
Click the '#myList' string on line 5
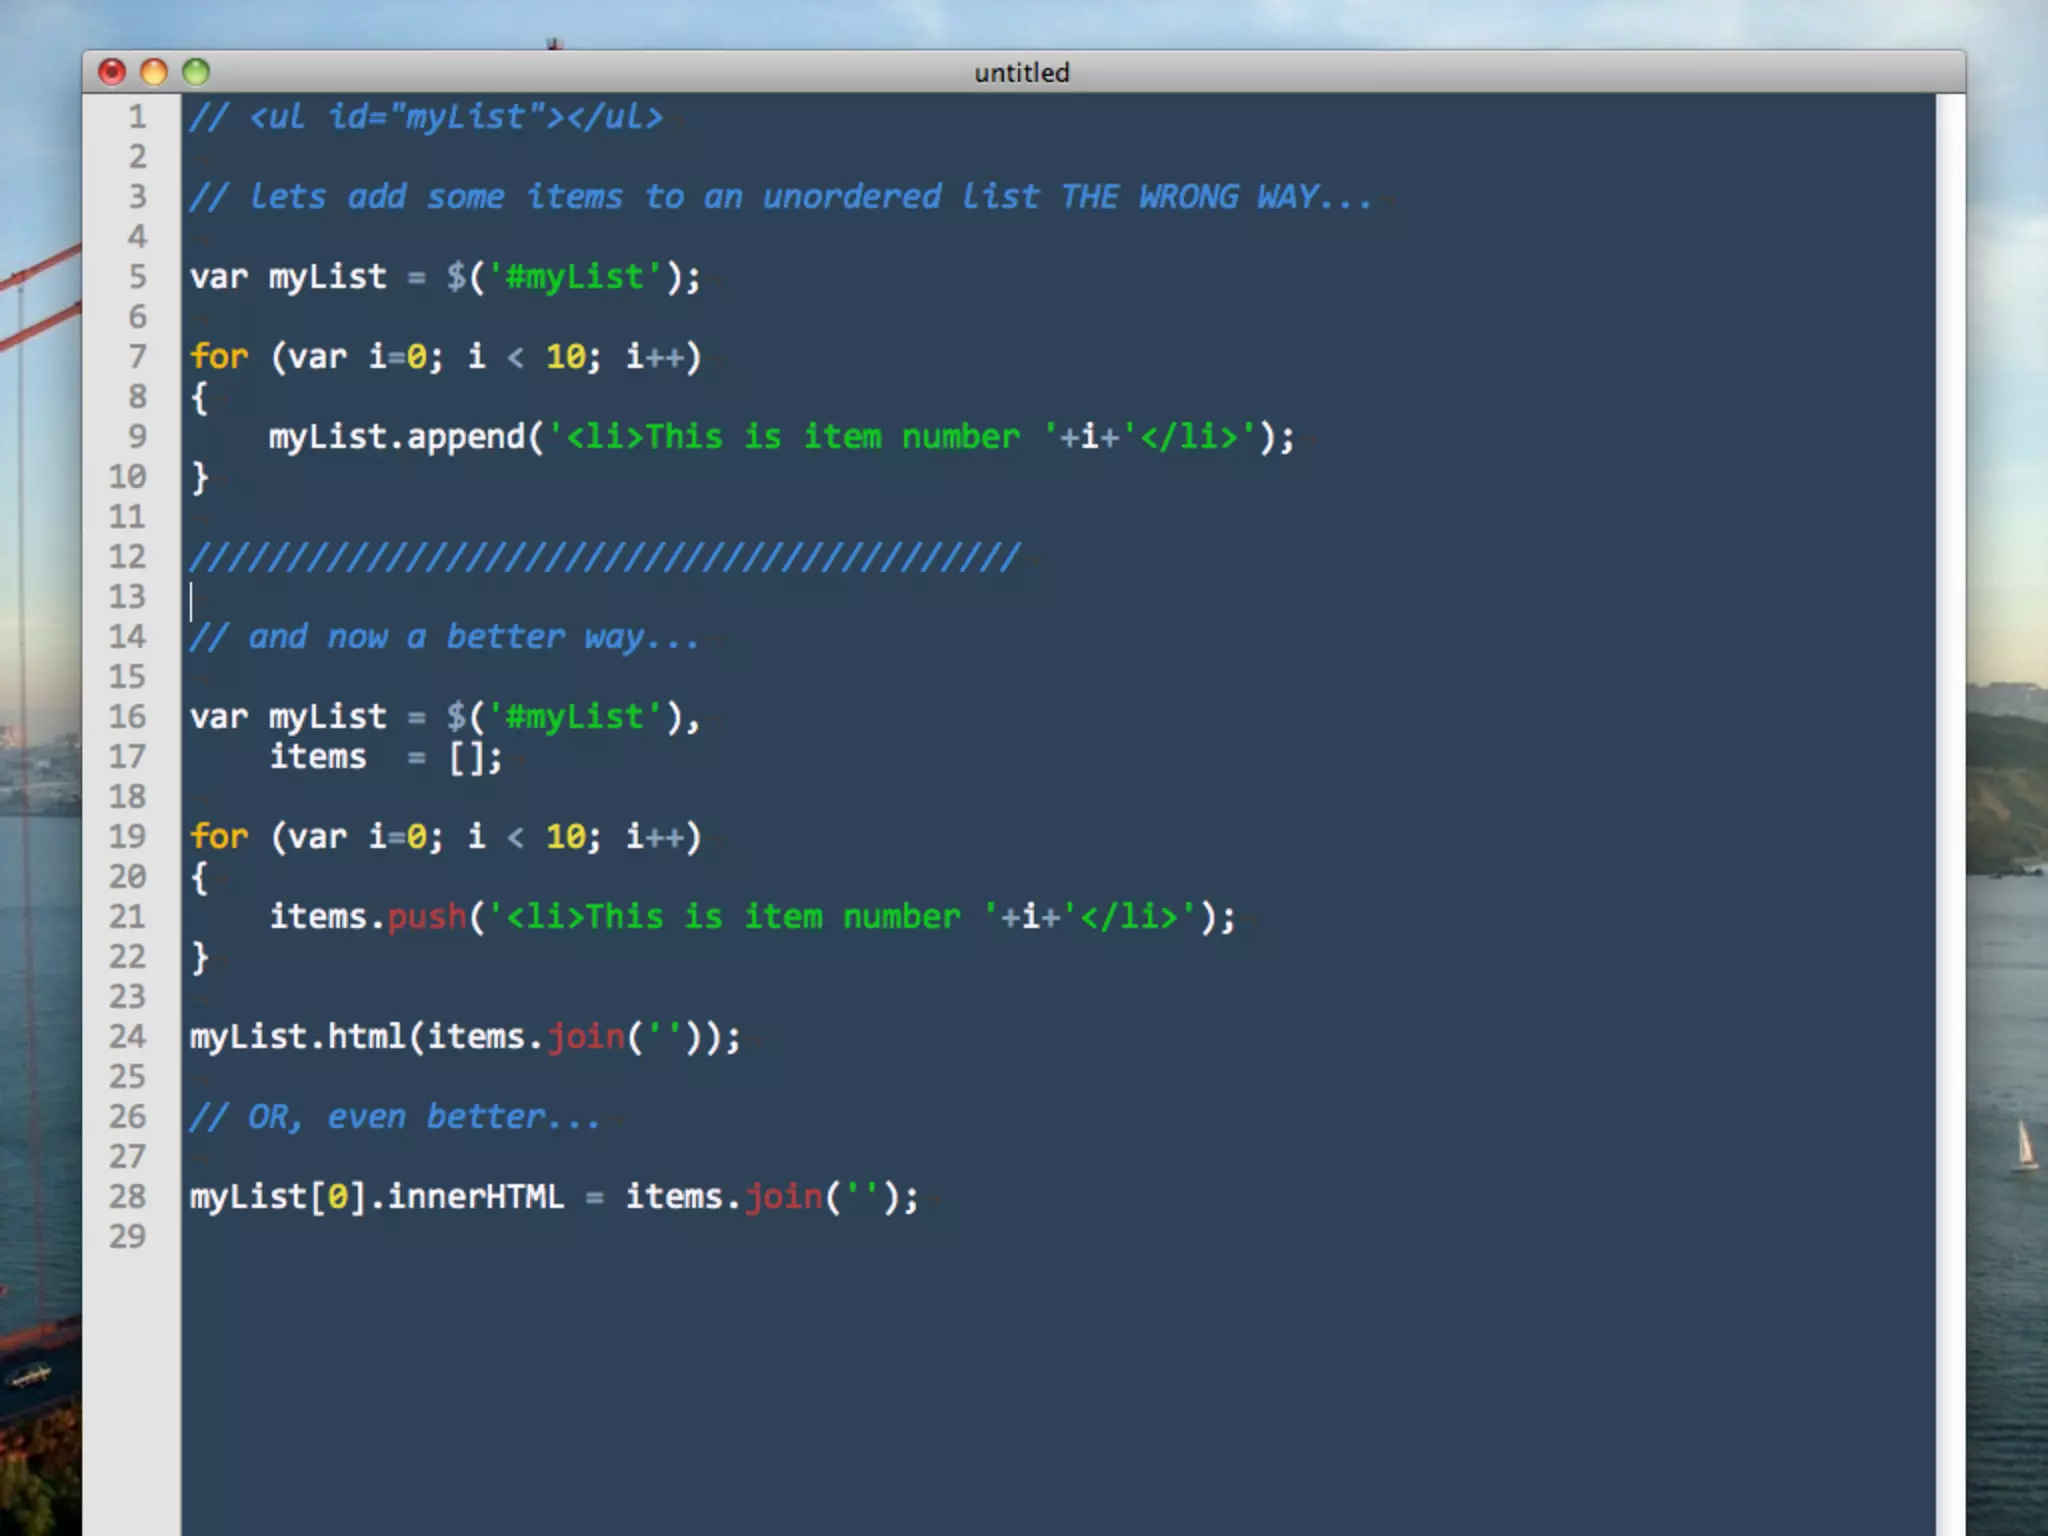click(574, 277)
